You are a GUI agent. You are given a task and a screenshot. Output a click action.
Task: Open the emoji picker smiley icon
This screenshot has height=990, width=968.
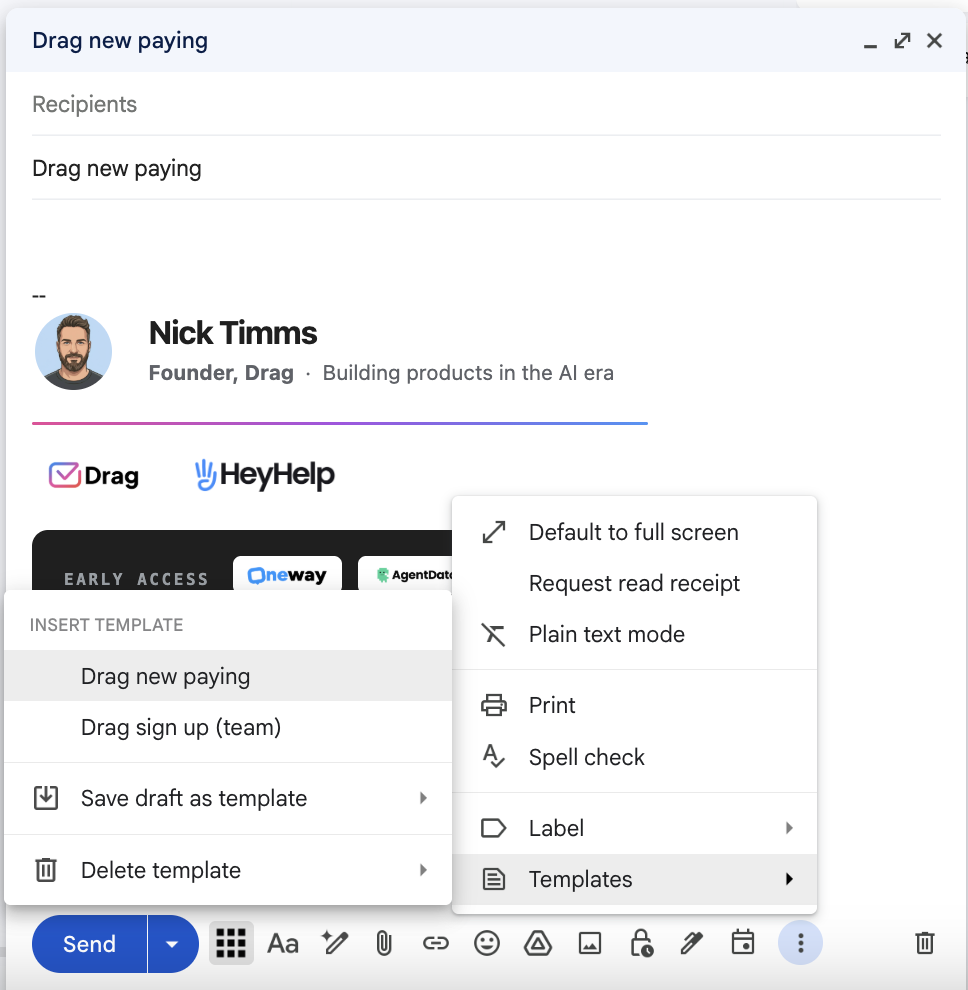pyautogui.click(x=487, y=943)
